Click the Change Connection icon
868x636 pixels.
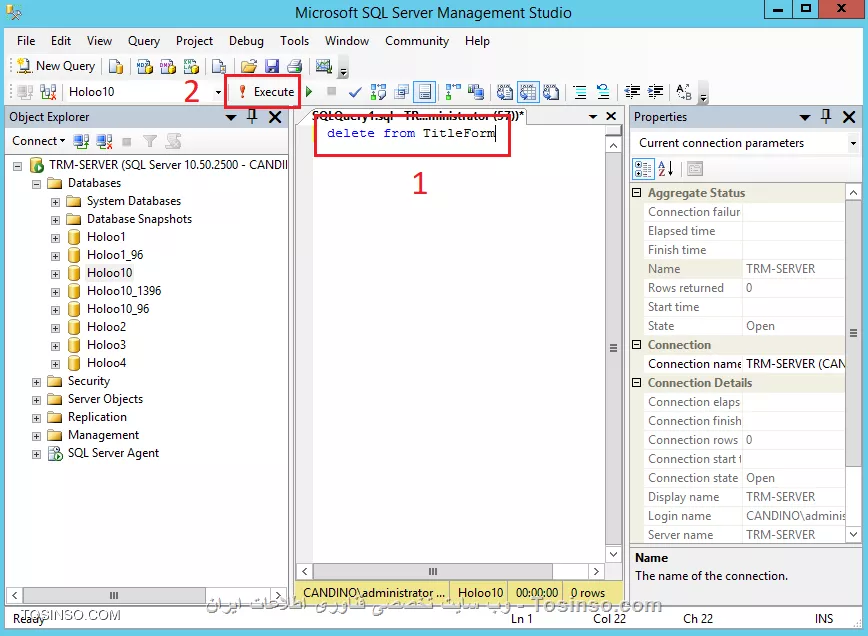[48, 92]
